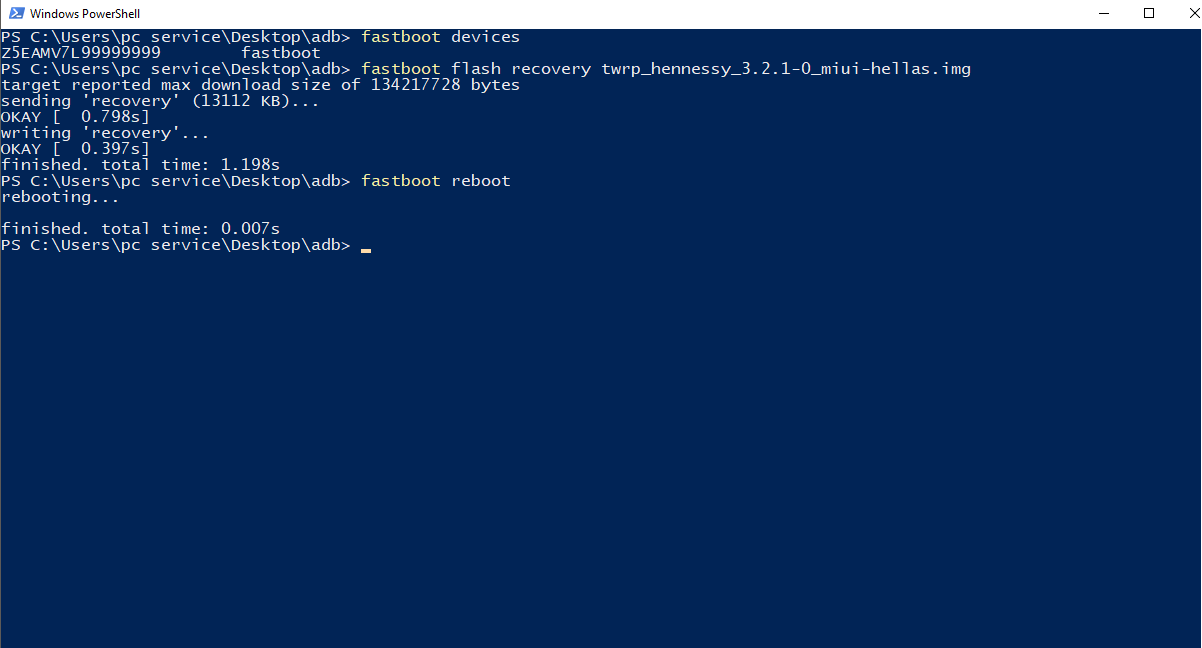This screenshot has height=648, width=1202.
Task: Click the total time 1.198s line
Action: tap(140, 165)
